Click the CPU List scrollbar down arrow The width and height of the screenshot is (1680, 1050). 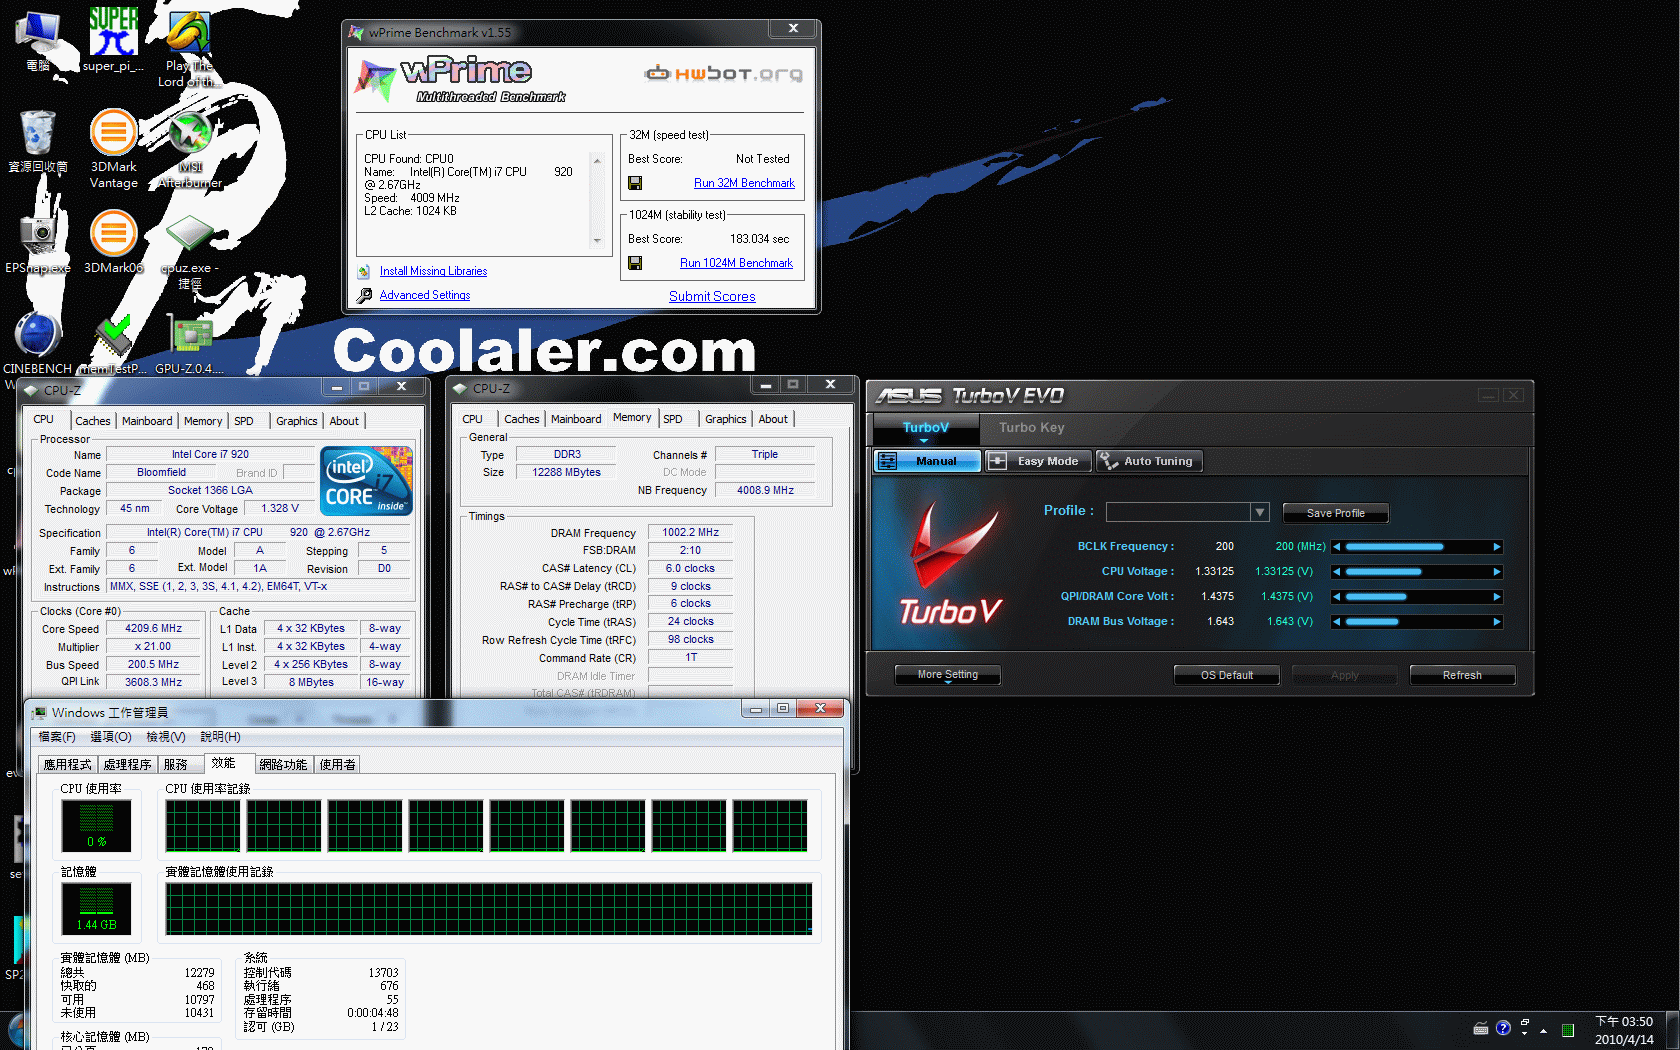point(597,240)
